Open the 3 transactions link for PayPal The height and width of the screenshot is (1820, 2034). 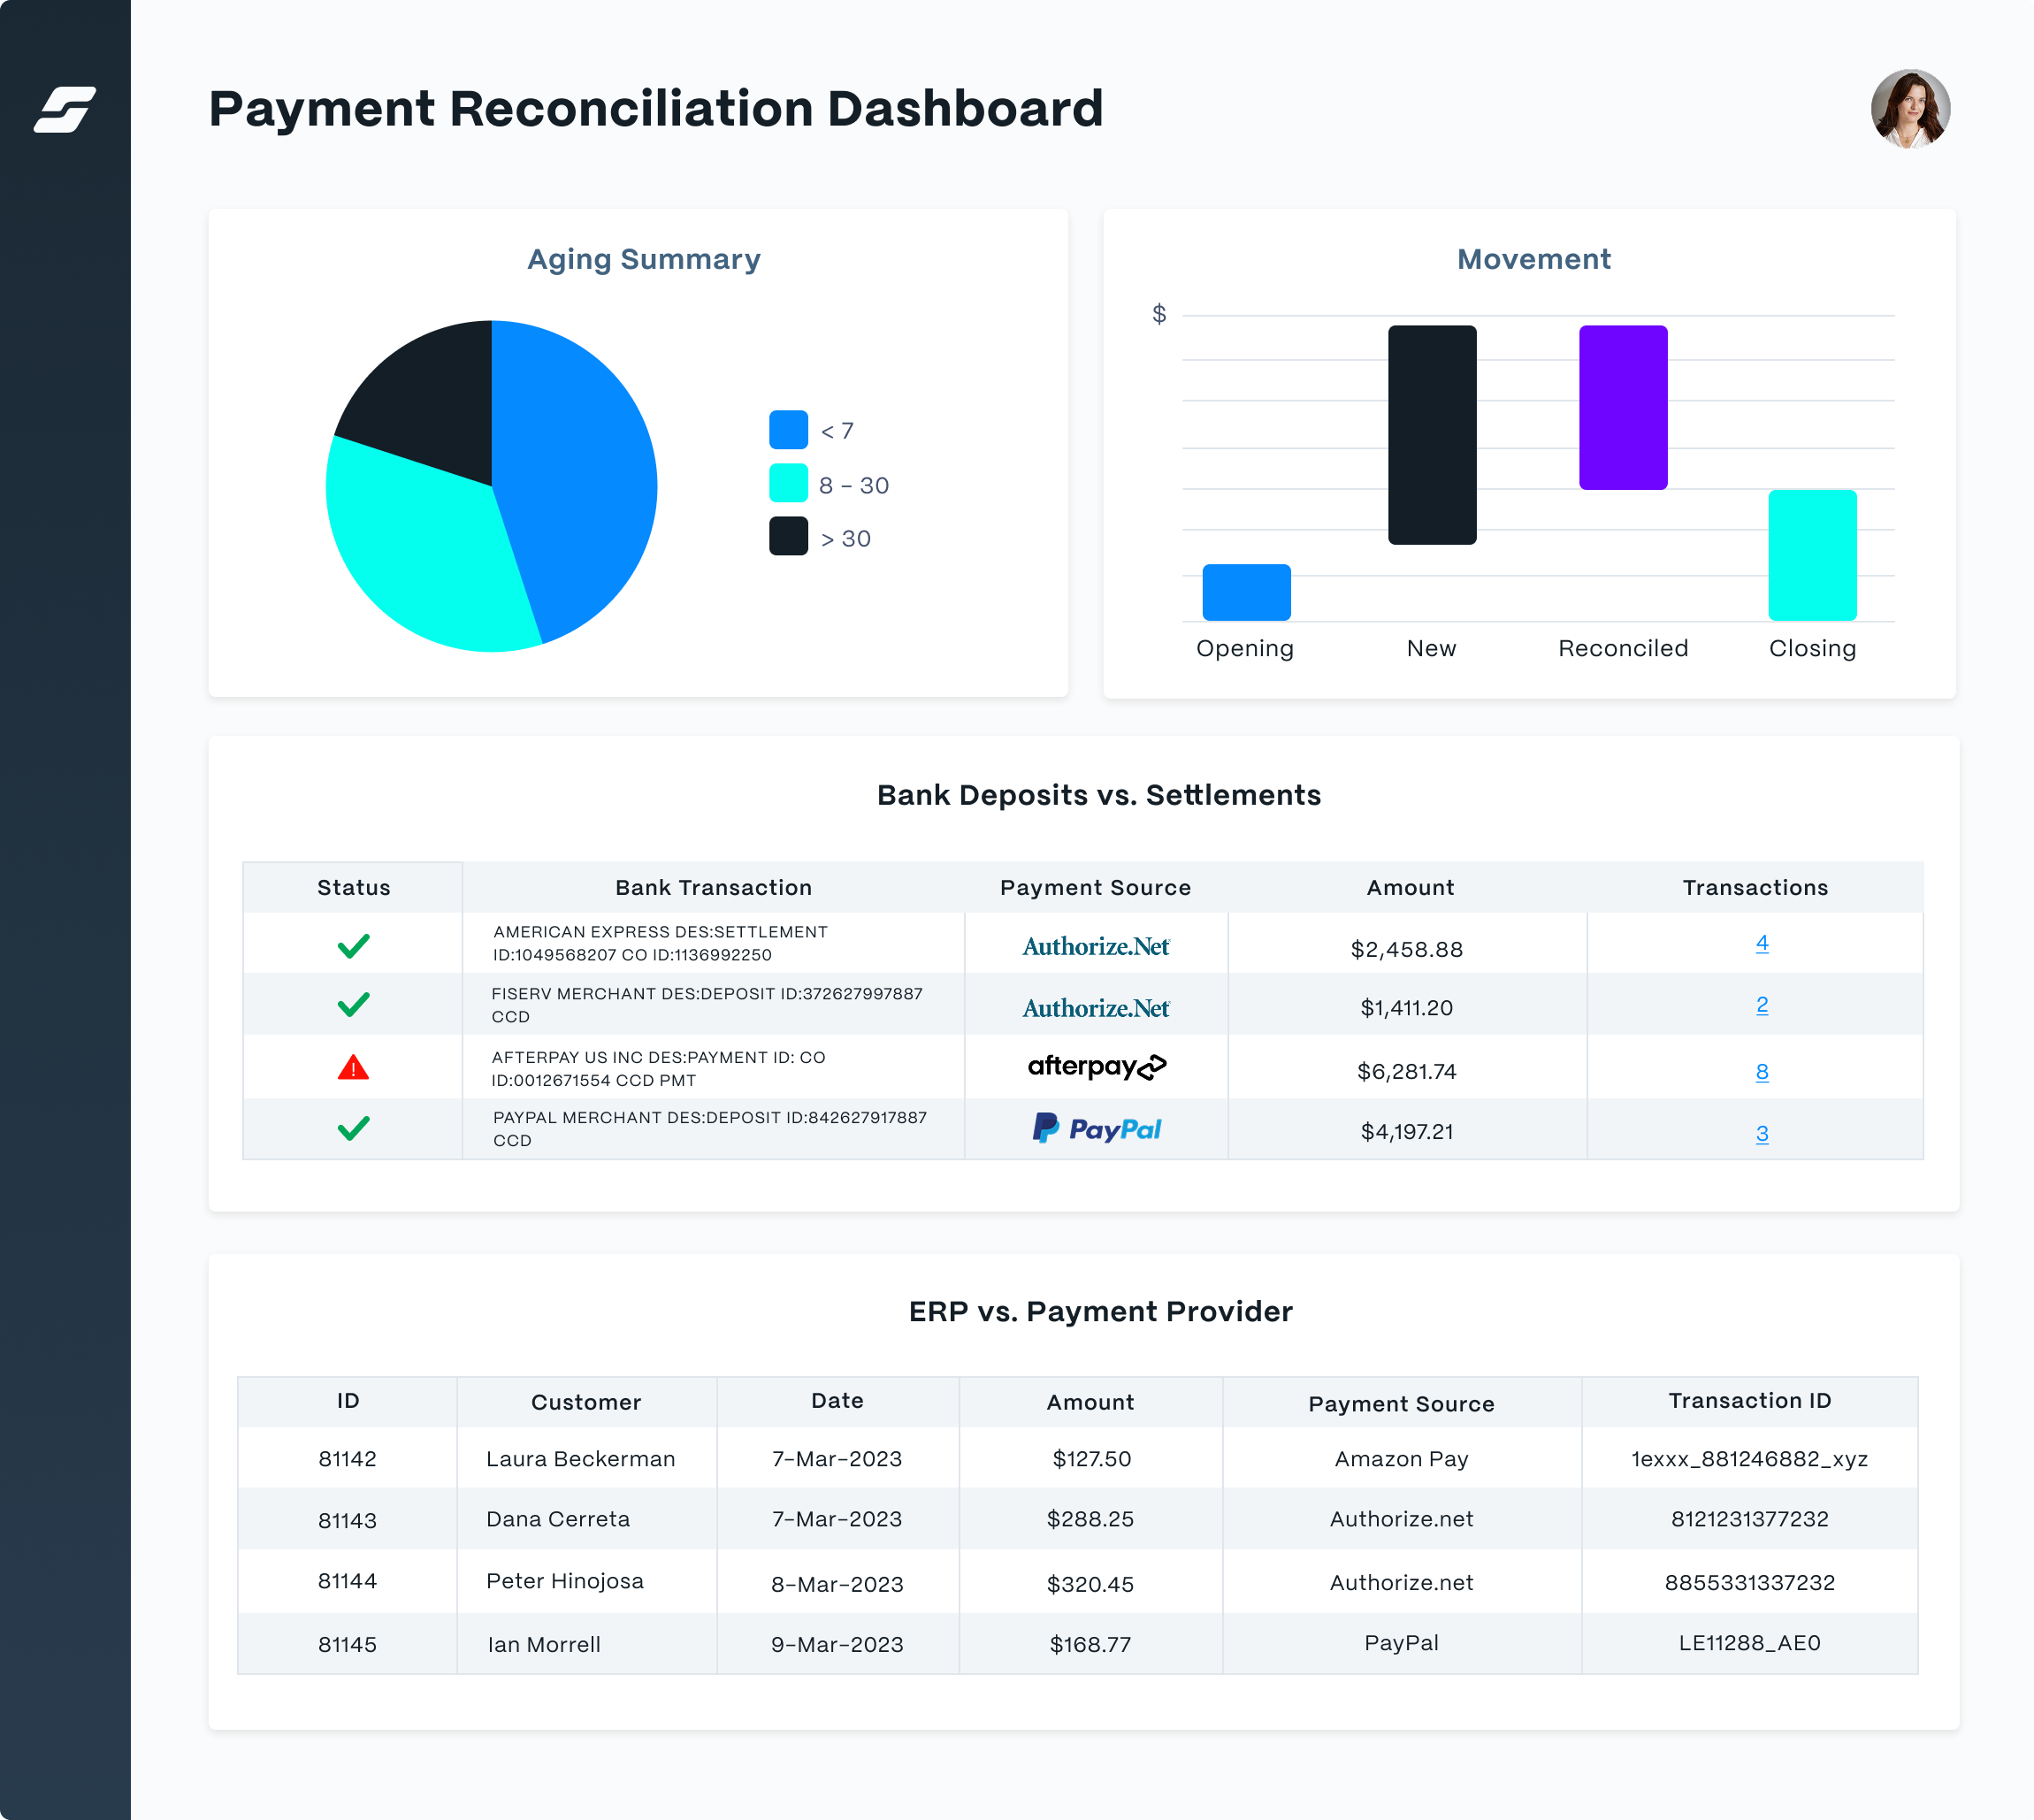tap(1761, 1133)
